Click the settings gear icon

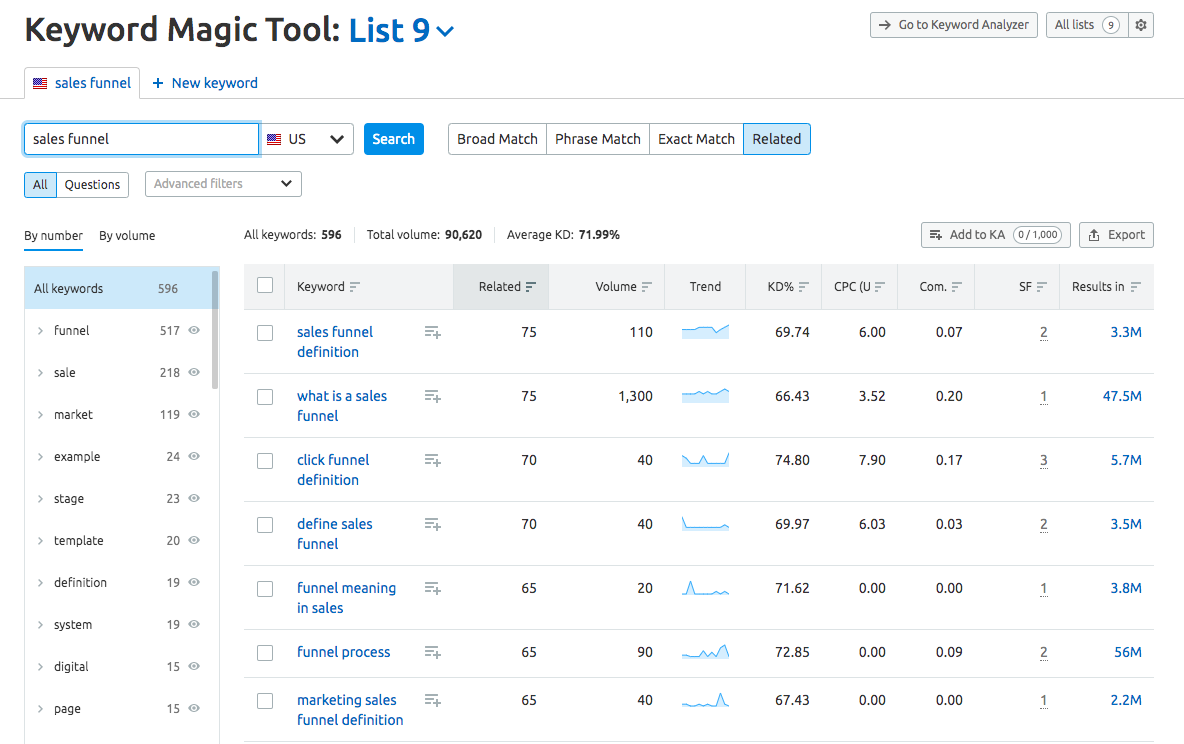pyautogui.click(x=1141, y=25)
